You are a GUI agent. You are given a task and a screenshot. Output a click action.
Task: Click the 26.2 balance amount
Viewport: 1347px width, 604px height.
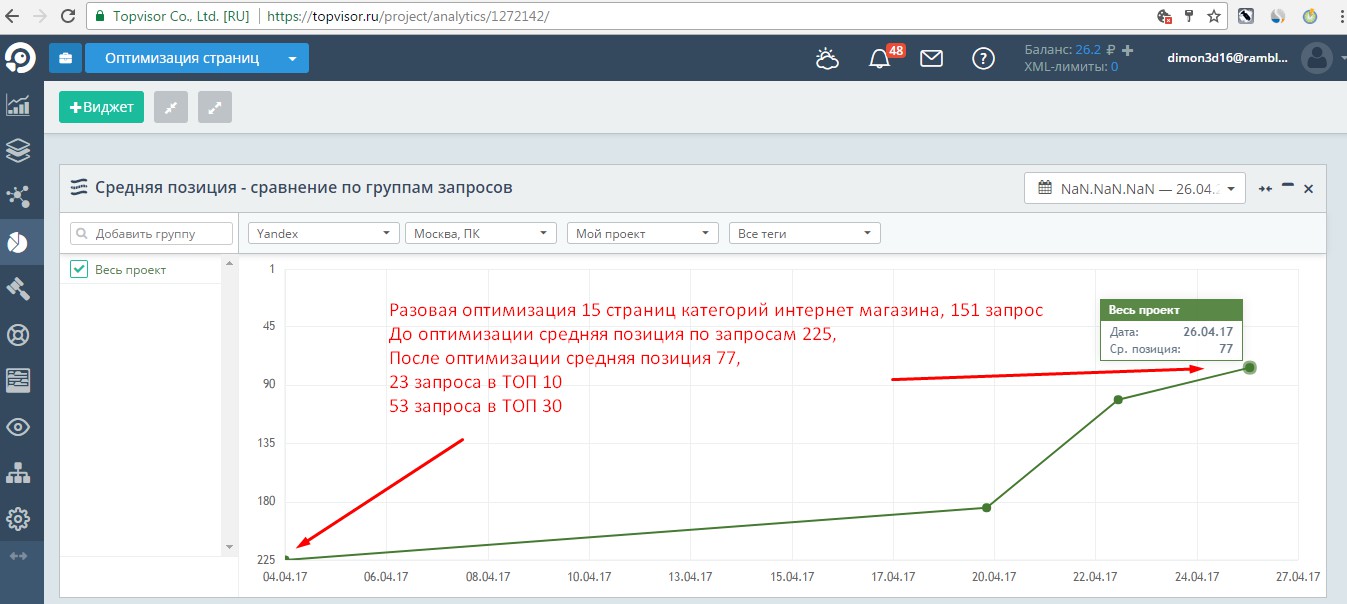pos(1088,49)
